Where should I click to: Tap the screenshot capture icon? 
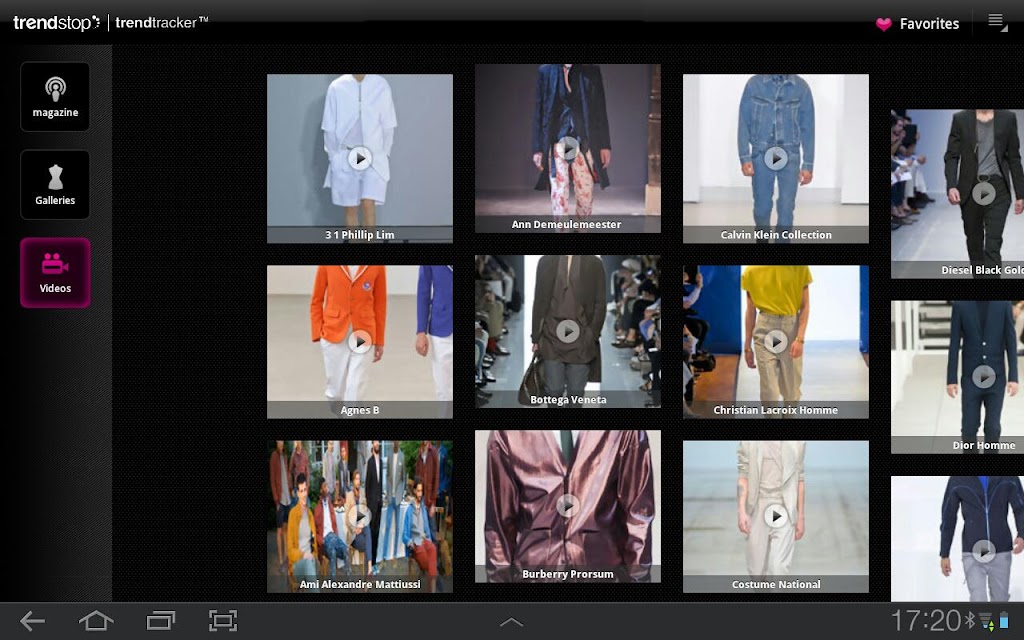pyautogui.click(x=223, y=620)
